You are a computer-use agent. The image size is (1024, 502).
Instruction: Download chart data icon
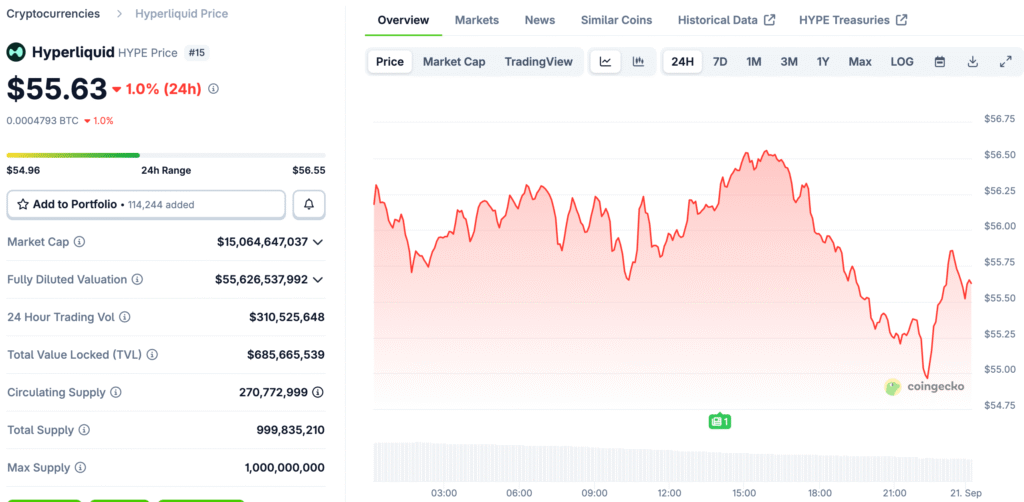972,62
